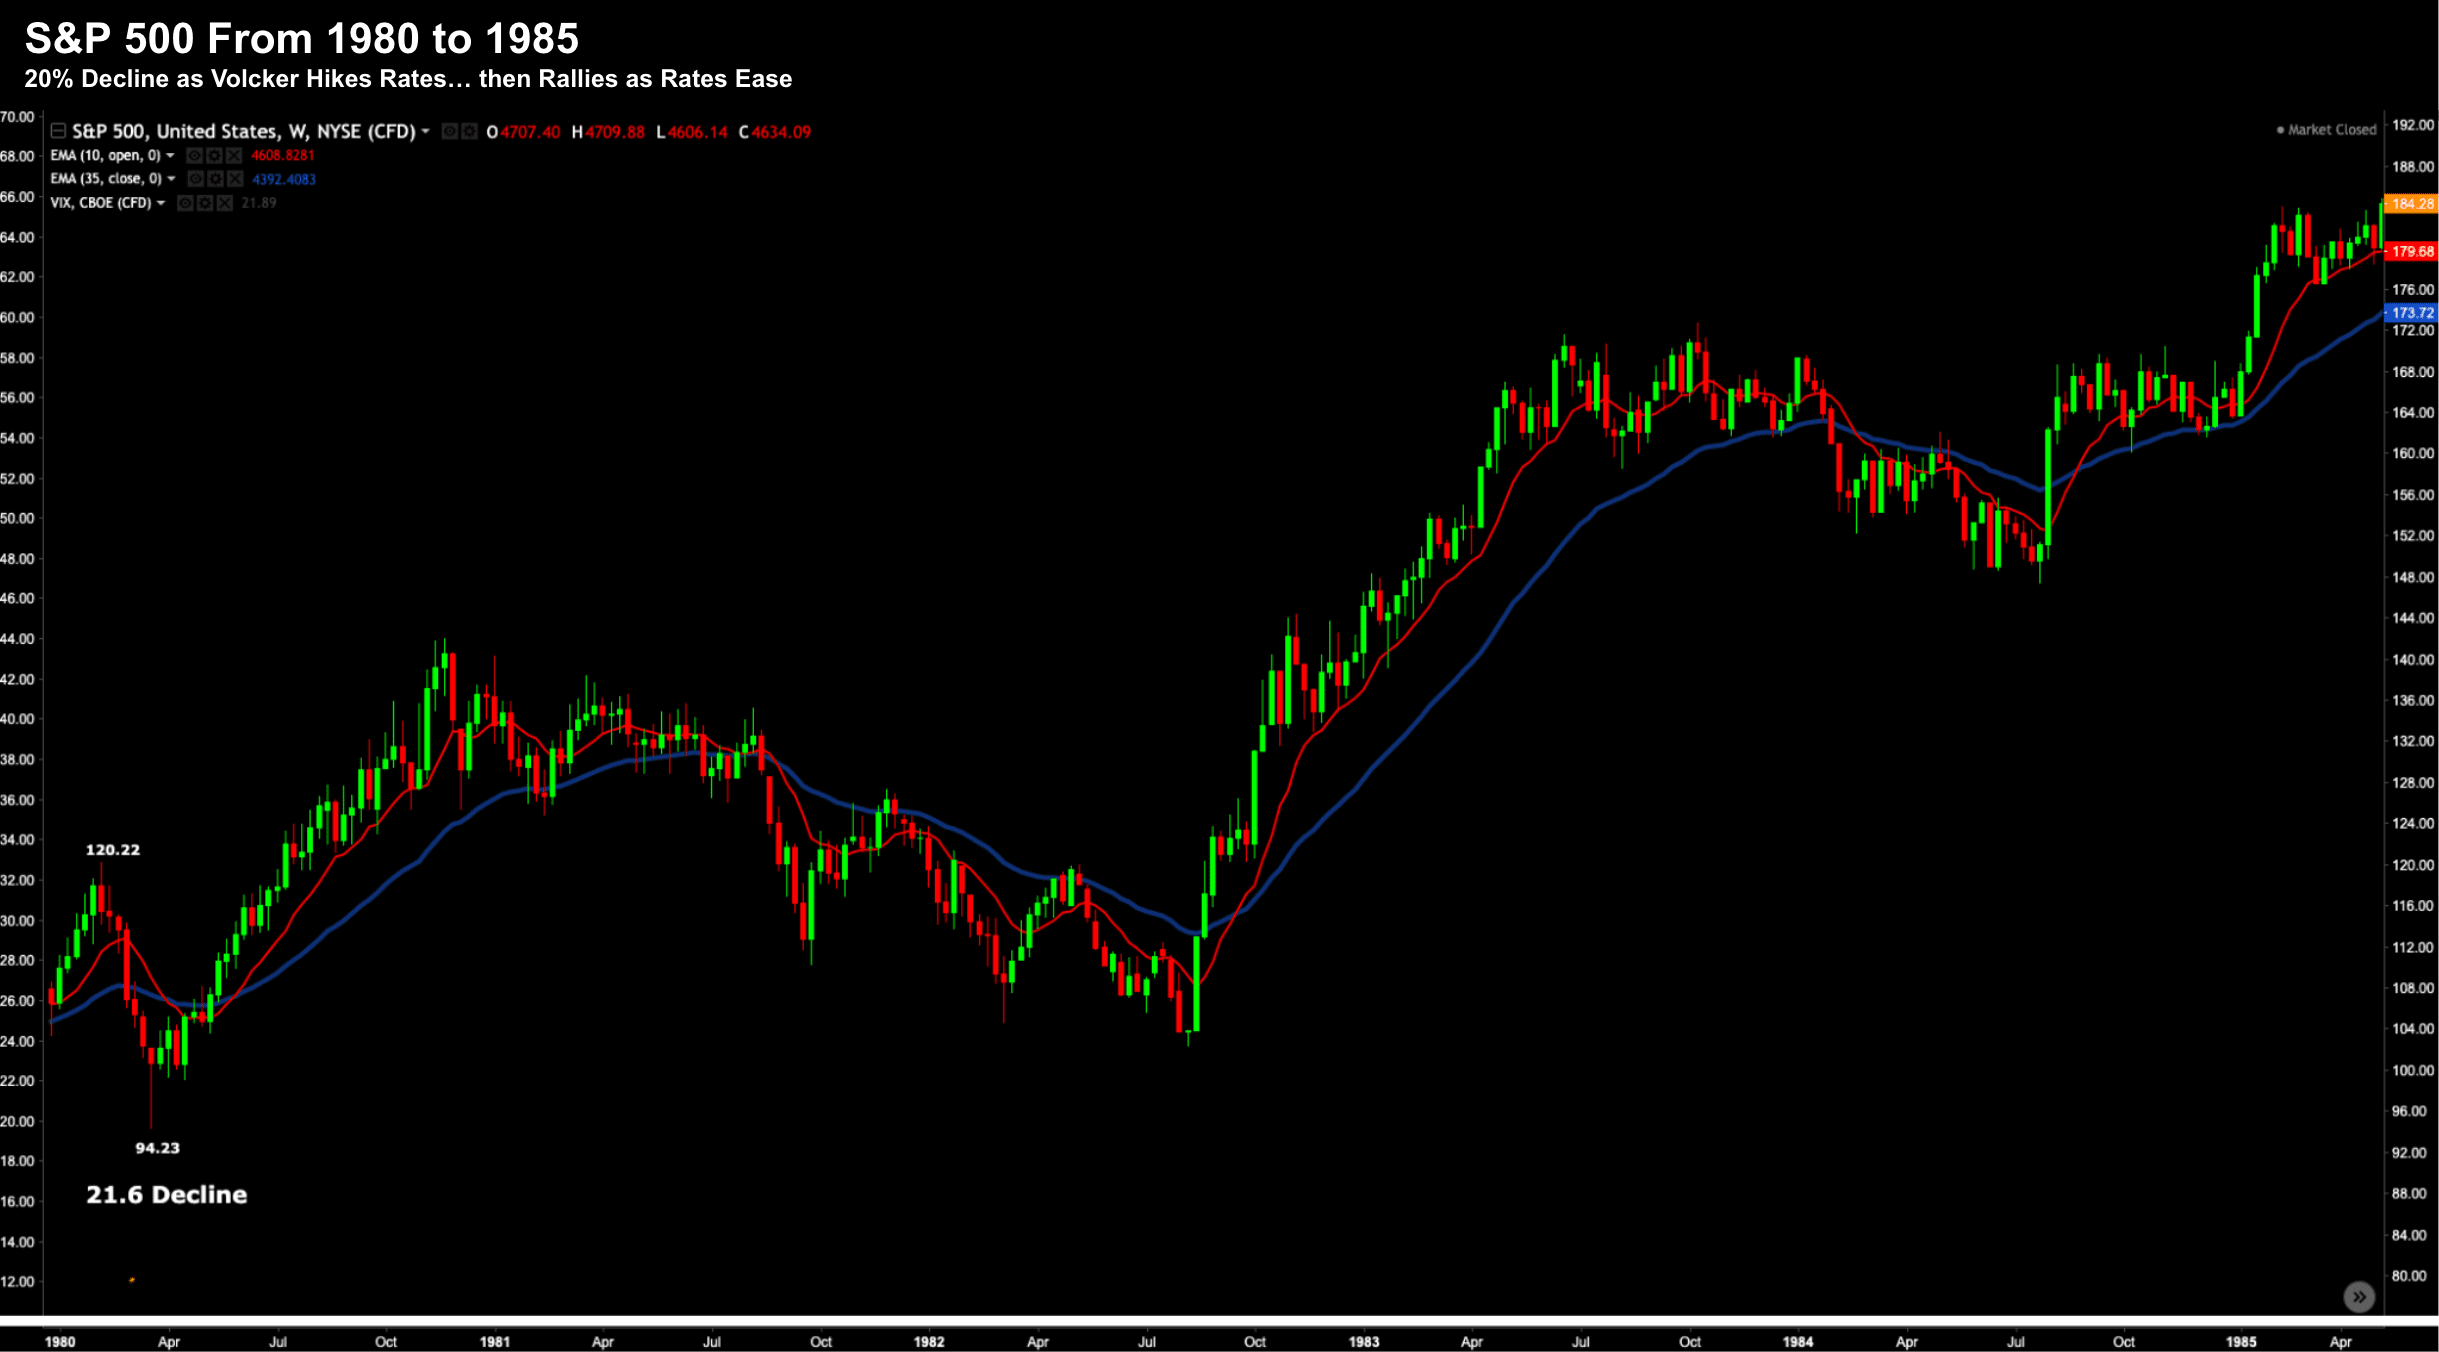Click the orange 184.28 price label
Viewport: 2439px width, 1352px height.
2411,203
